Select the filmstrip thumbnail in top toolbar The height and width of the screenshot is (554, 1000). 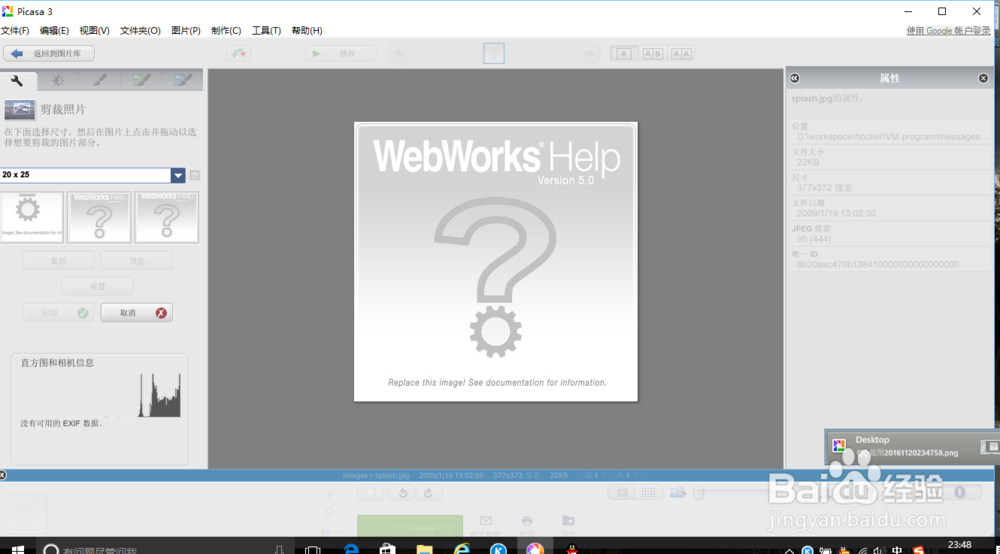pyautogui.click(x=494, y=54)
